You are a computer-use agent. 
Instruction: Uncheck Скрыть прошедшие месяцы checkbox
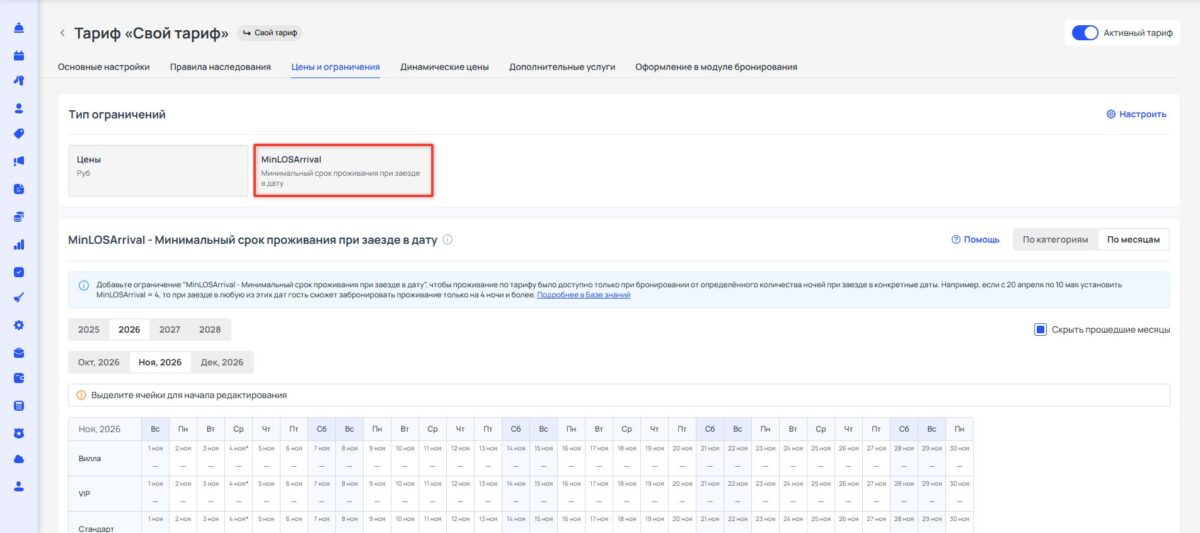(1040, 329)
